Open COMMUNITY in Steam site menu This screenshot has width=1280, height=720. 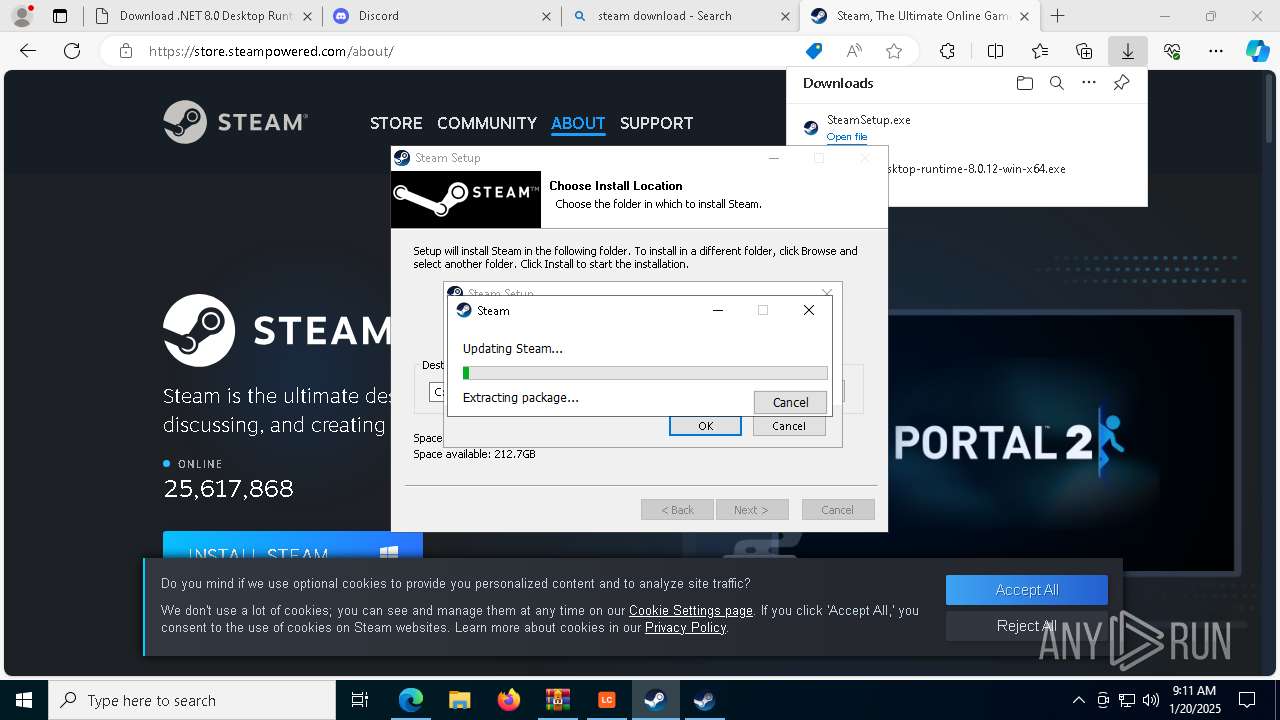(487, 123)
